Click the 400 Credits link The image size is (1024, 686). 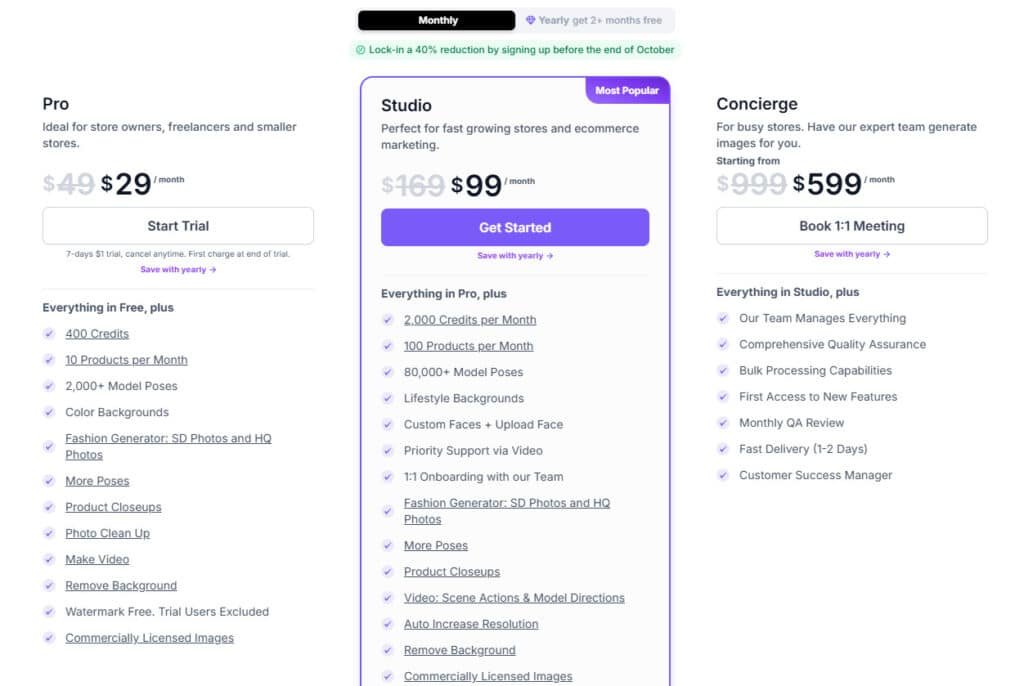tap(97, 334)
